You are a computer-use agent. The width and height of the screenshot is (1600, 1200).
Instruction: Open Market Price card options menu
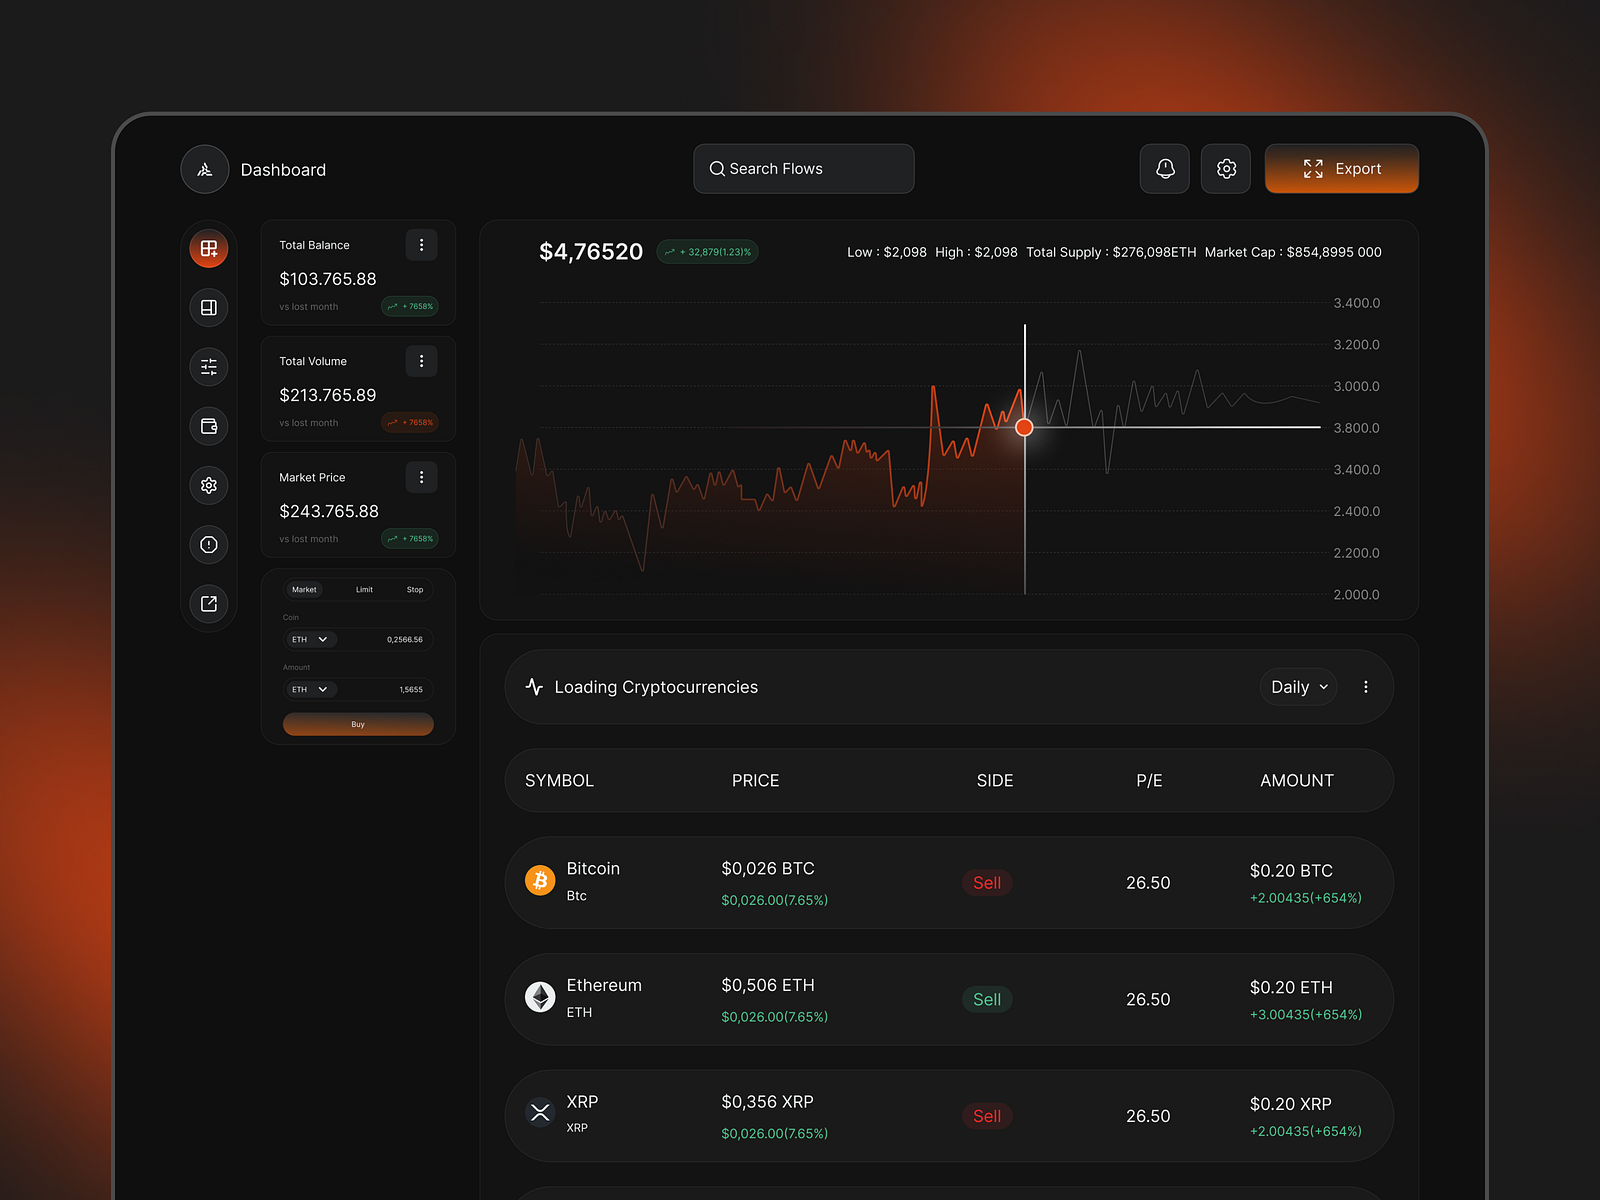pyautogui.click(x=421, y=477)
